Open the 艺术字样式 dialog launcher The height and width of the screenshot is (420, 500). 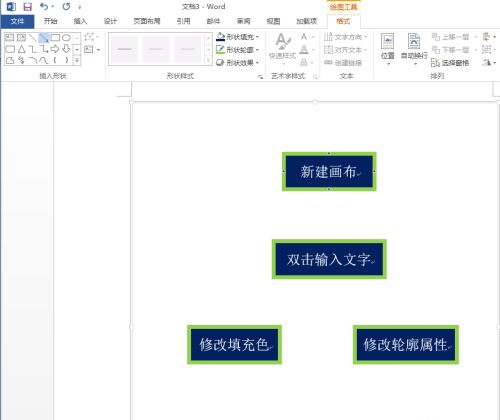click(315, 77)
